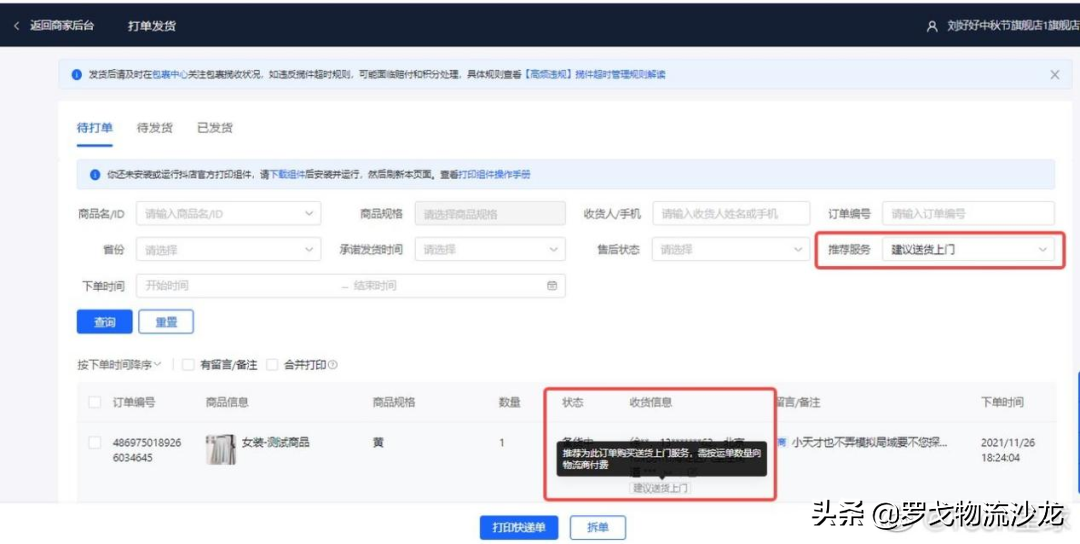
Task: Click the 订单编号 input field
Action: point(968,213)
